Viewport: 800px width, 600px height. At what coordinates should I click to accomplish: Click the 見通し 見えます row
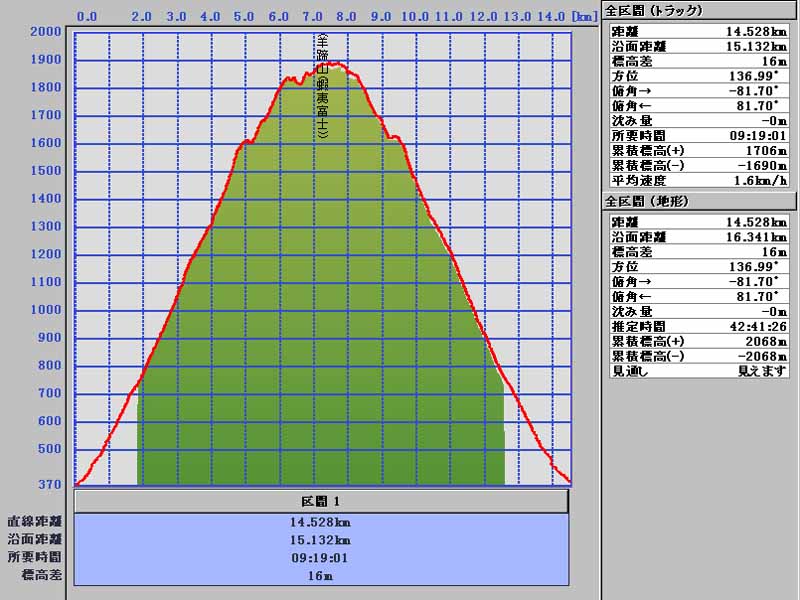697,371
